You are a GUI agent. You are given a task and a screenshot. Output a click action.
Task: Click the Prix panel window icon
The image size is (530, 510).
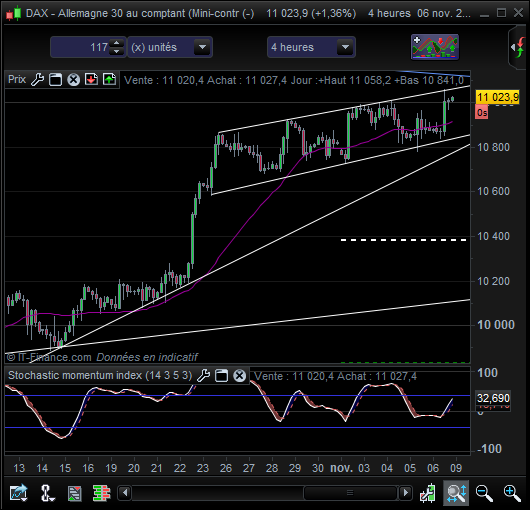pyautogui.click(x=55, y=80)
